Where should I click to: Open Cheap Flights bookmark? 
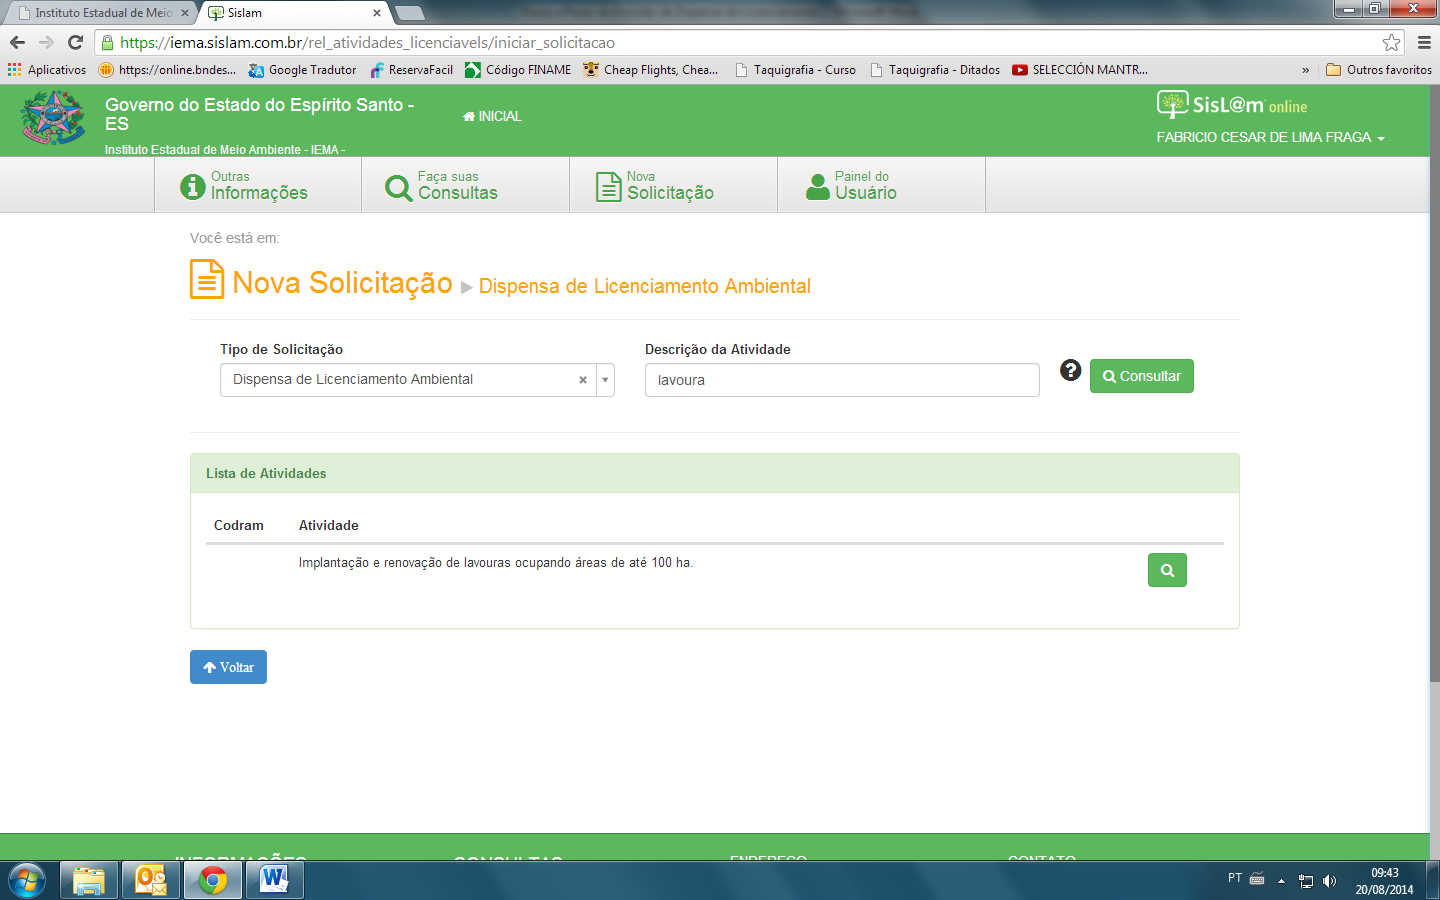coord(651,70)
